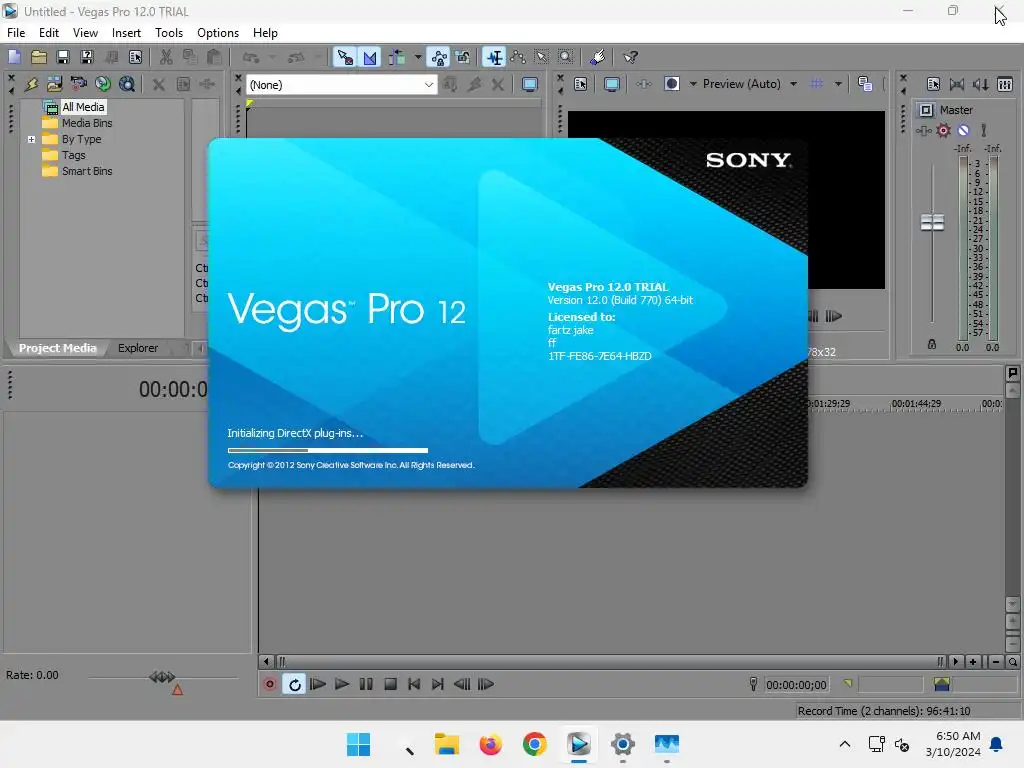
Task: Click the trimmer external monitor icon
Action: coord(530,84)
